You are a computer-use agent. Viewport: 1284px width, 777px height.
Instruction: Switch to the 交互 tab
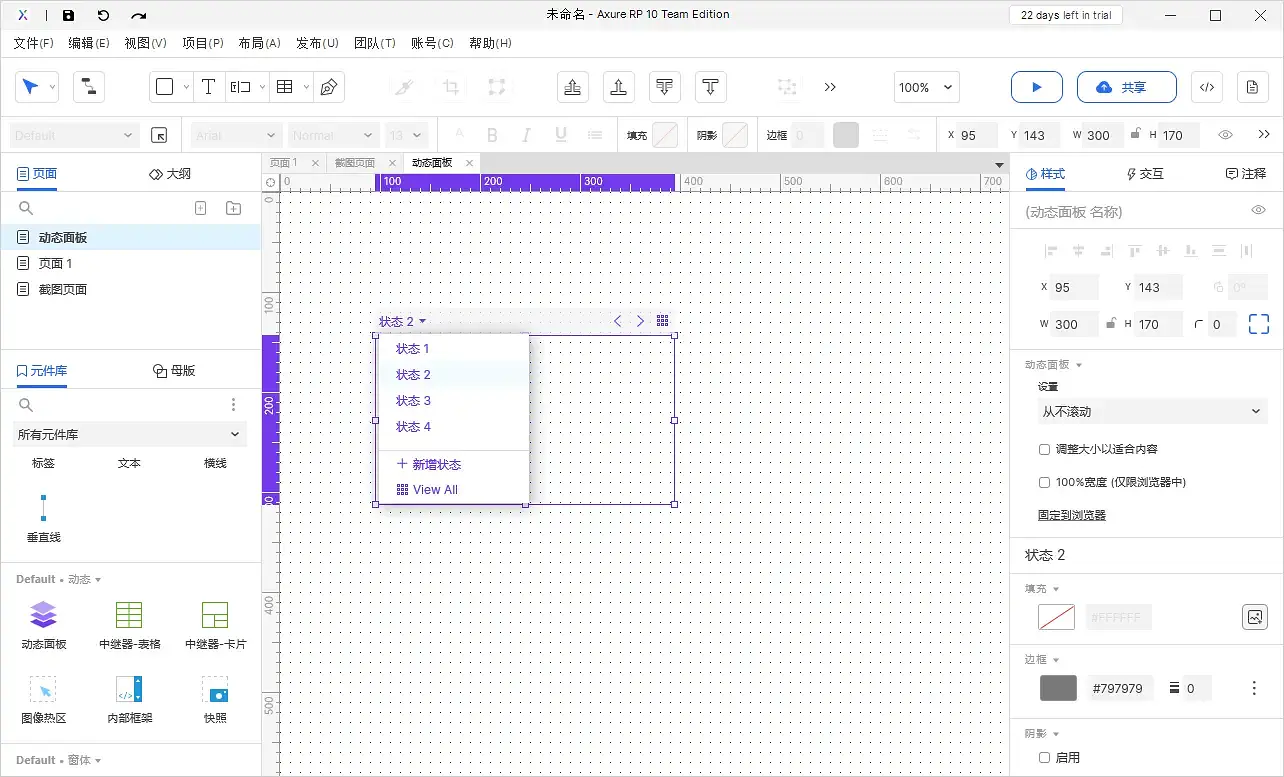pyautogui.click(x=1145, y=174)
